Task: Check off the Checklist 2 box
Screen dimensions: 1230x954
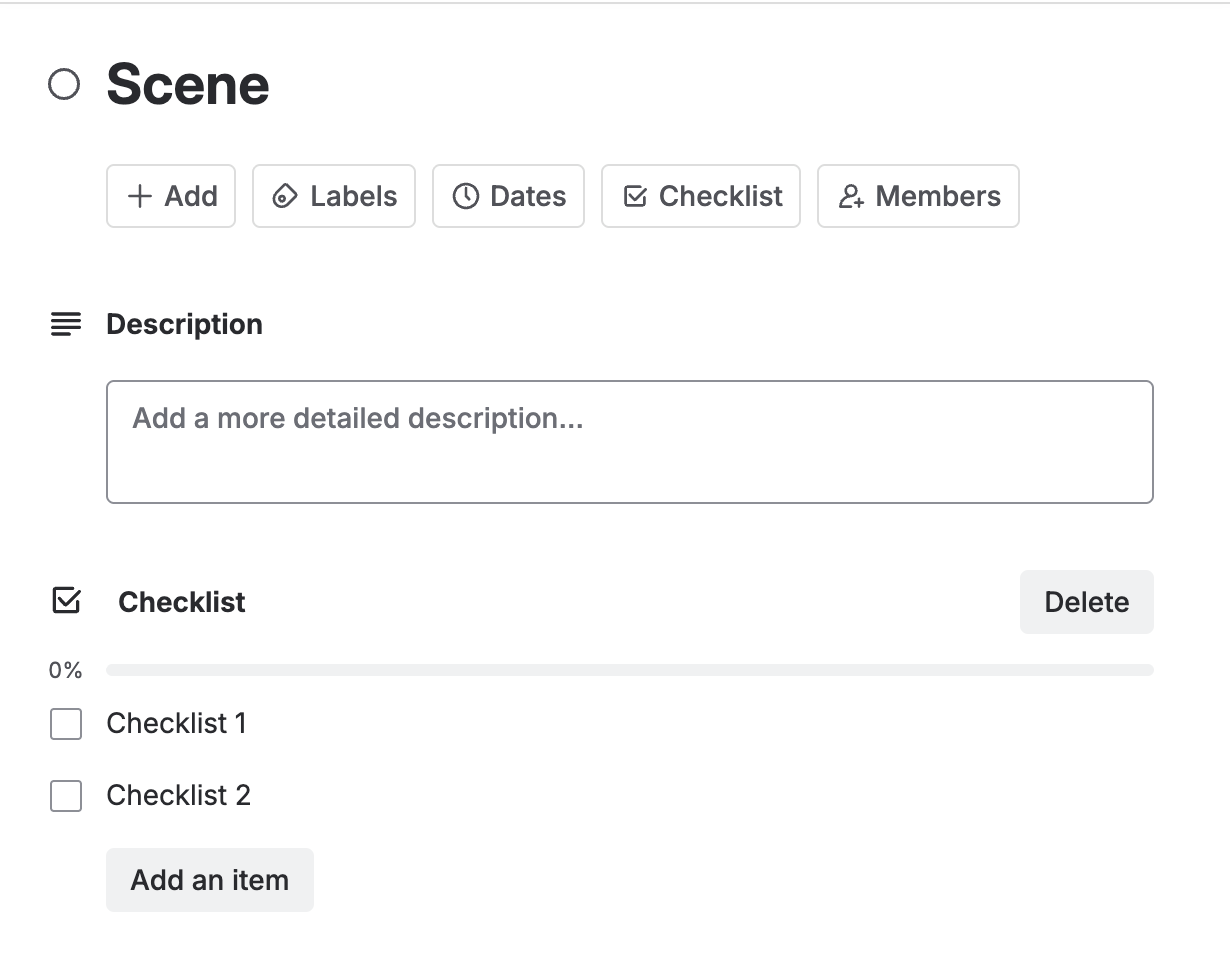Action: coord(66,796)
